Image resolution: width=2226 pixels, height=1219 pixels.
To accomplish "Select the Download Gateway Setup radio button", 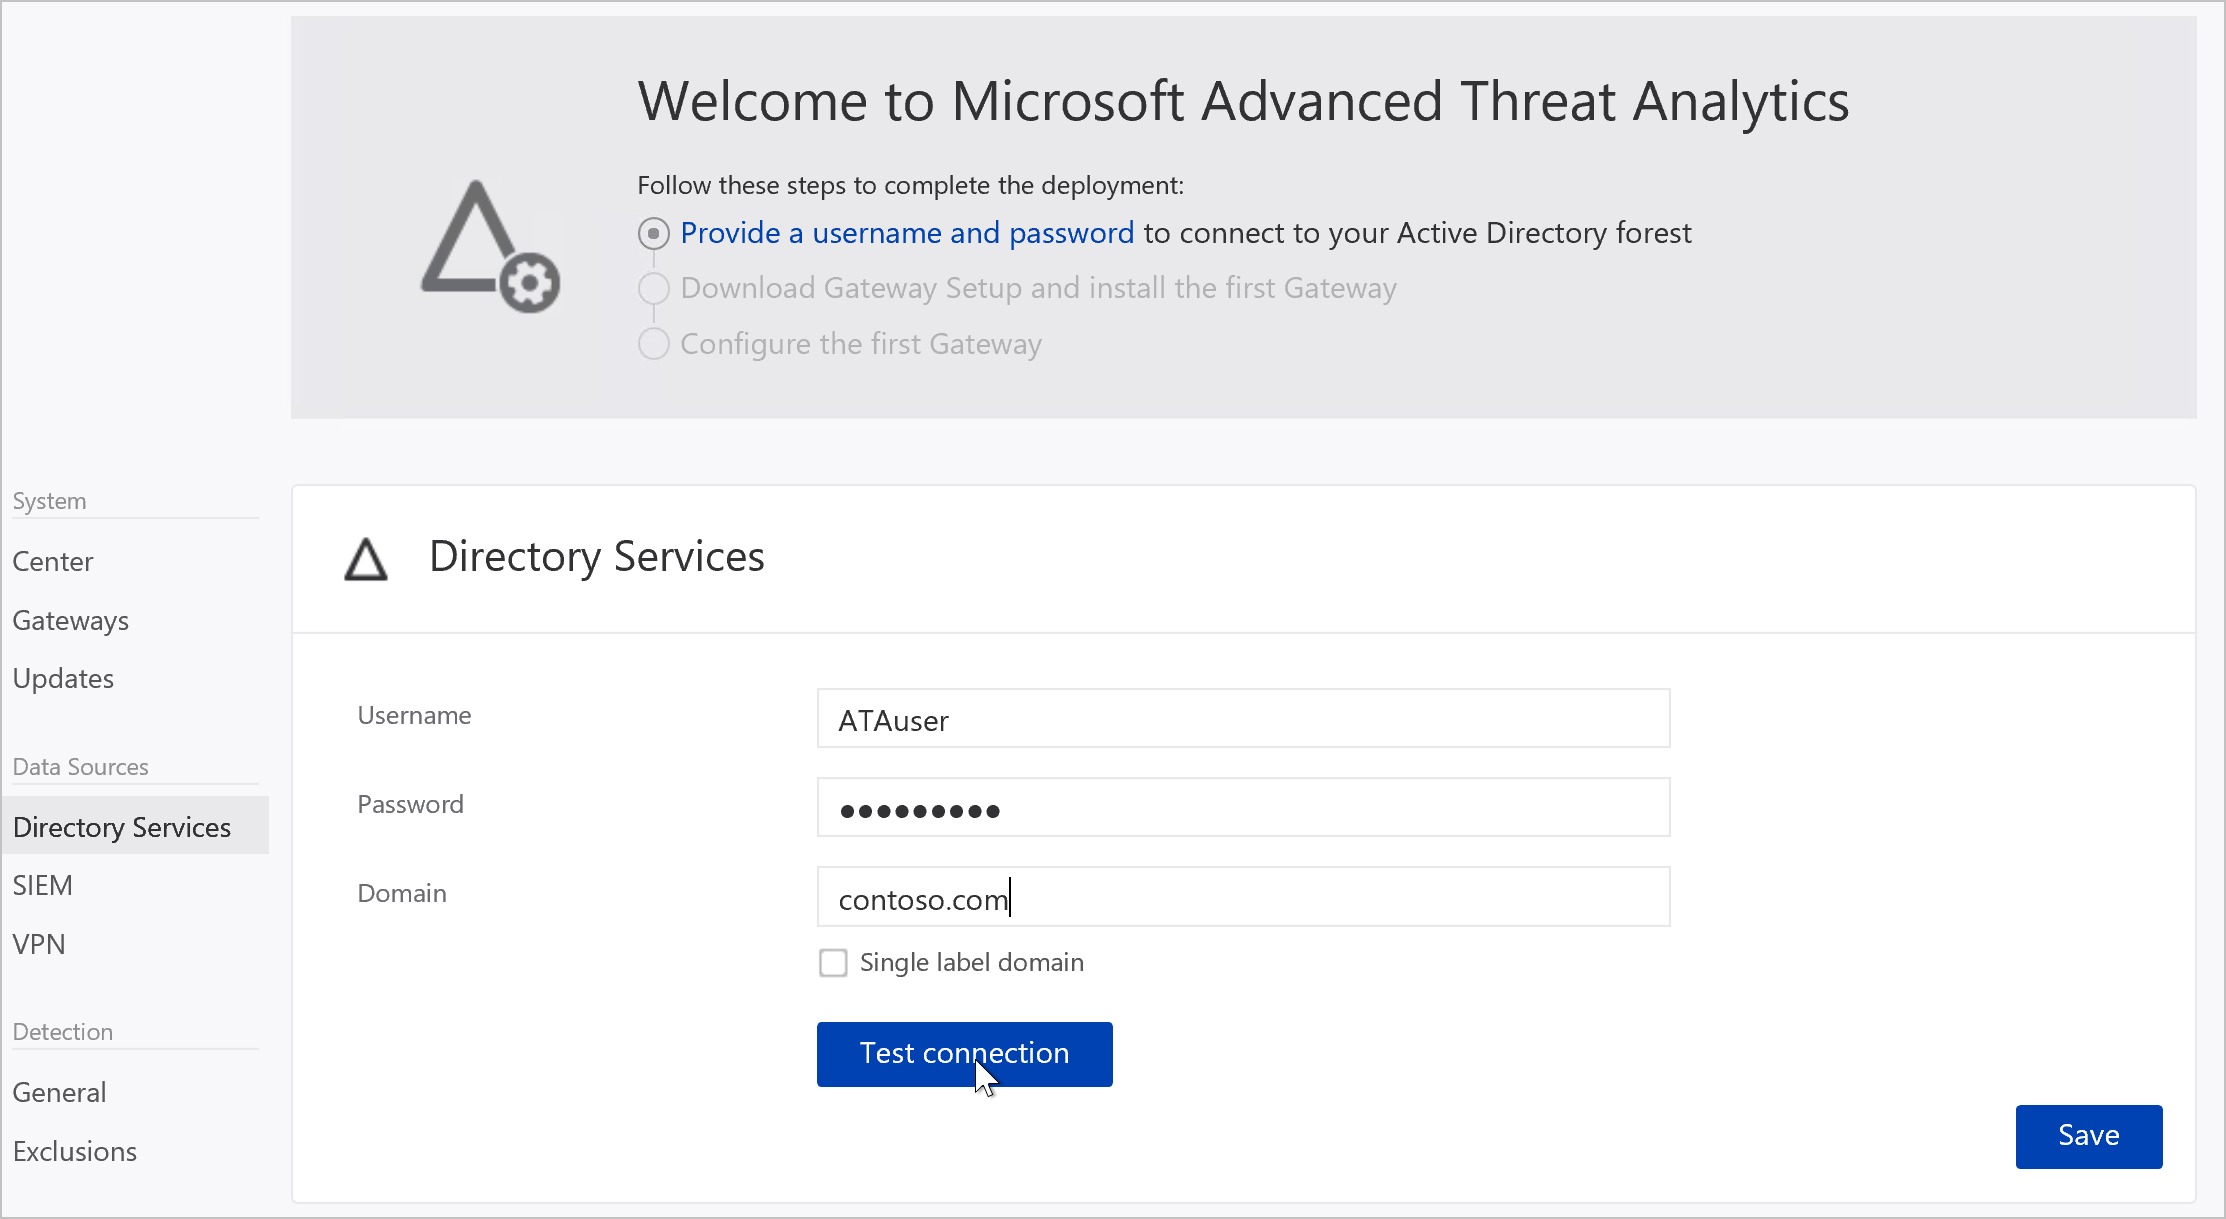I will [653, 288].
